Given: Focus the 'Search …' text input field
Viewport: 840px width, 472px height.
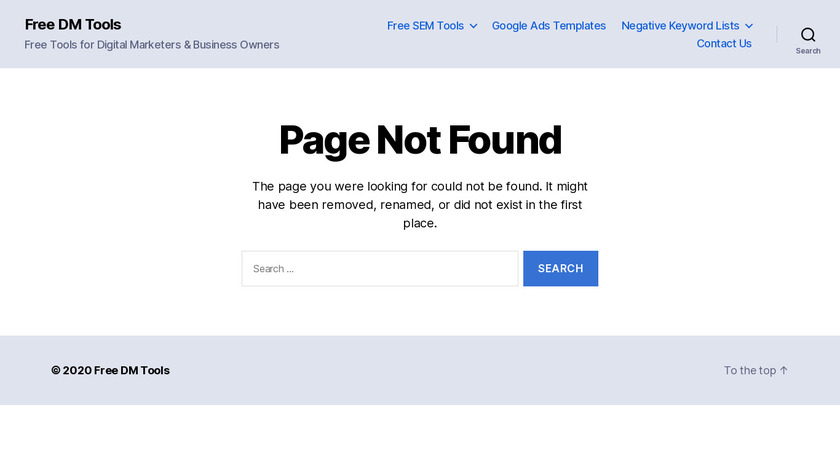Looking at the screenshot, I should click(380, 268).
